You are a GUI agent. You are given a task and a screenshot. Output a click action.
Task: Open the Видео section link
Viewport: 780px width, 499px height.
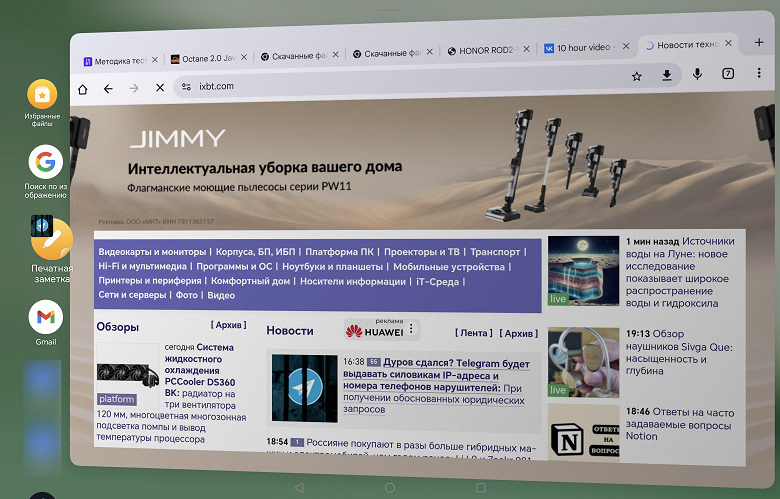click(x=221, y=295)
